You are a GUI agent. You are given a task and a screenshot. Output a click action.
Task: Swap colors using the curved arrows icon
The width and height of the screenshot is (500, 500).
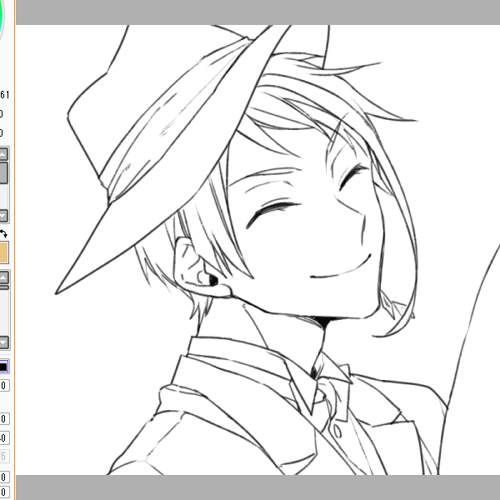click(x=3, y=234)
